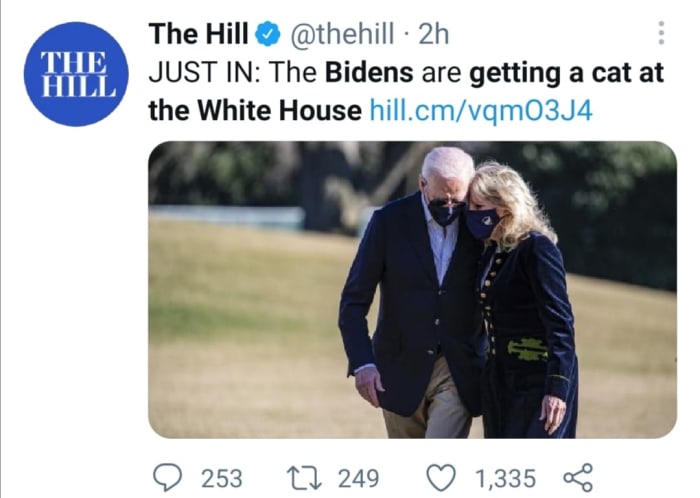Click the bold "getting a cat at" text
700x498 pixels.
tap(566, 73)
